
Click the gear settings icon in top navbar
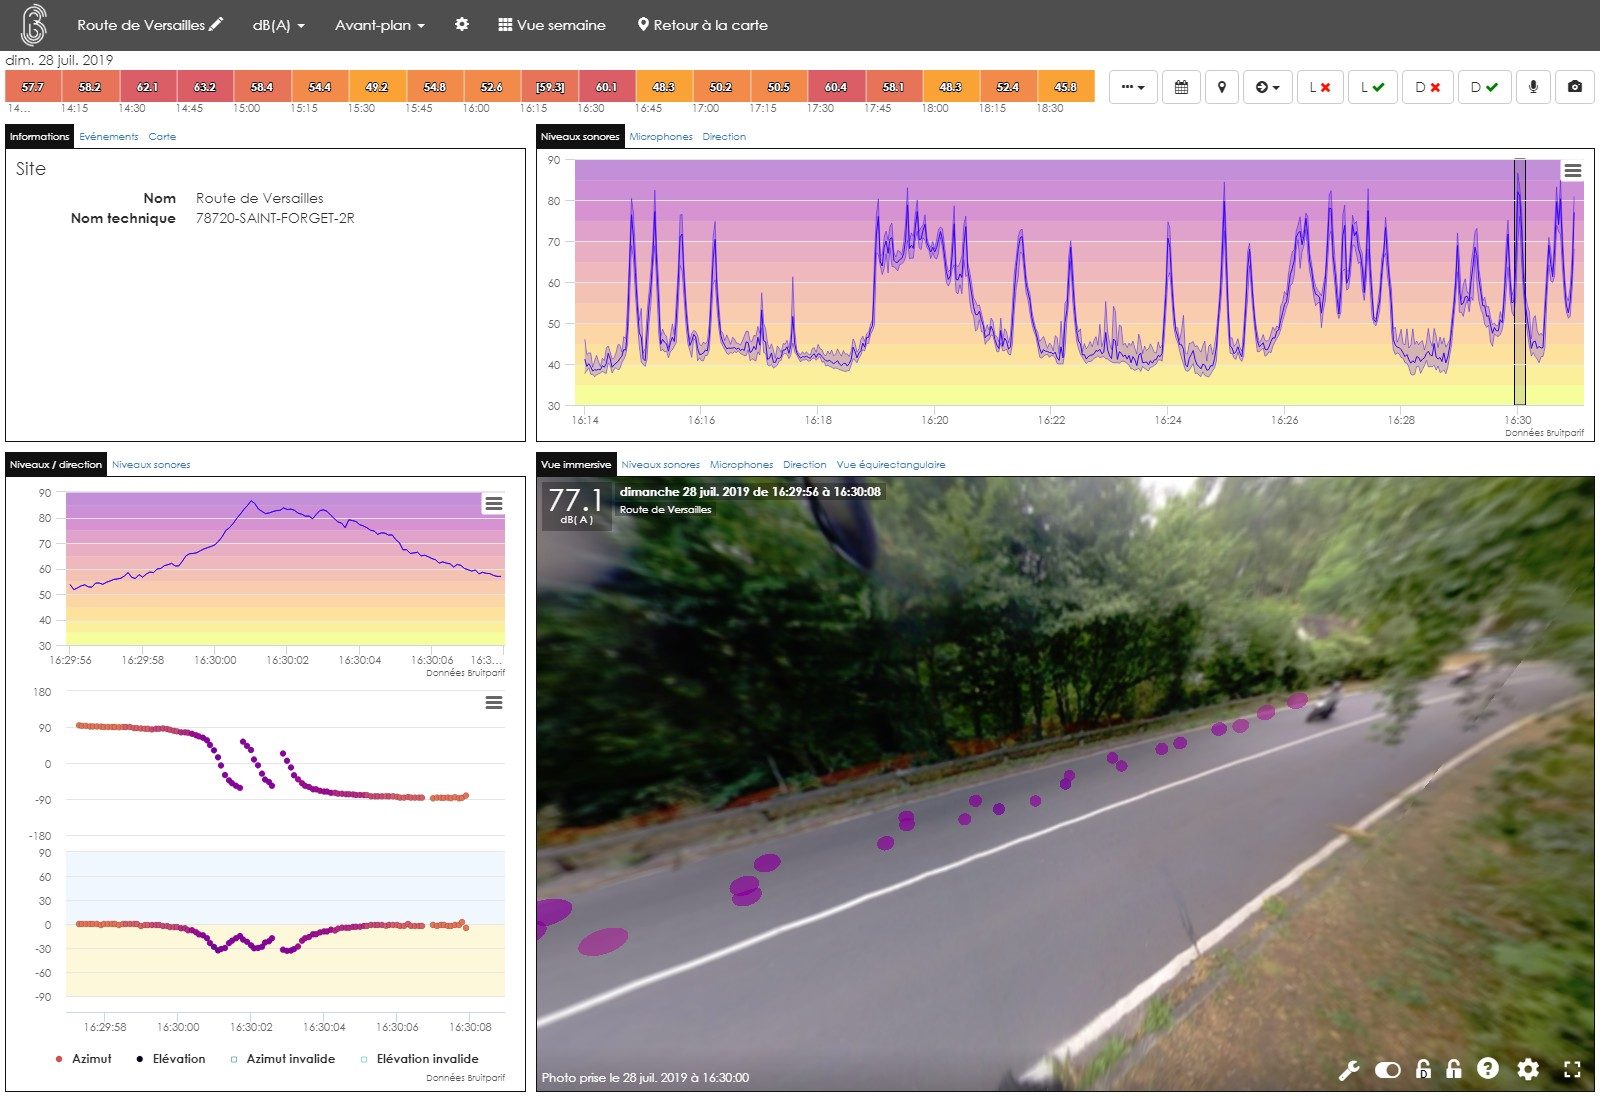[x=461, y=25]
